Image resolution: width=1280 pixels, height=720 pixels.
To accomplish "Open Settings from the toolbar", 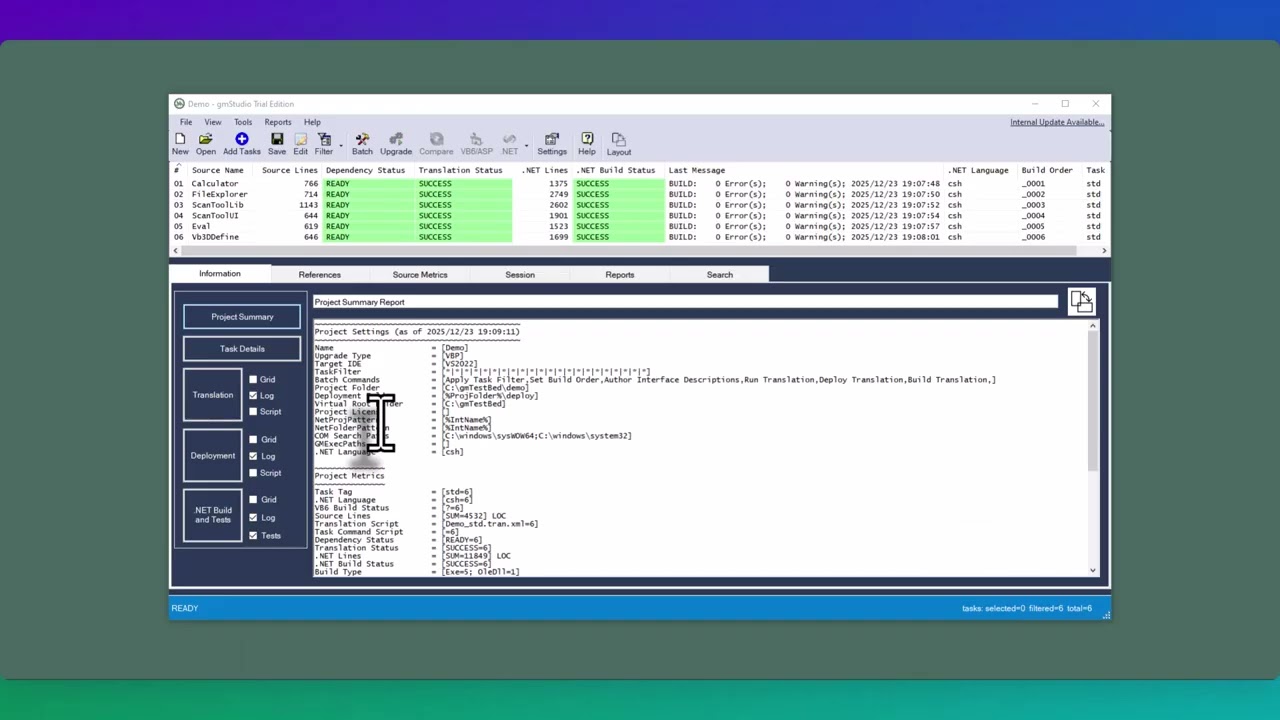I will tap(552, 144).
